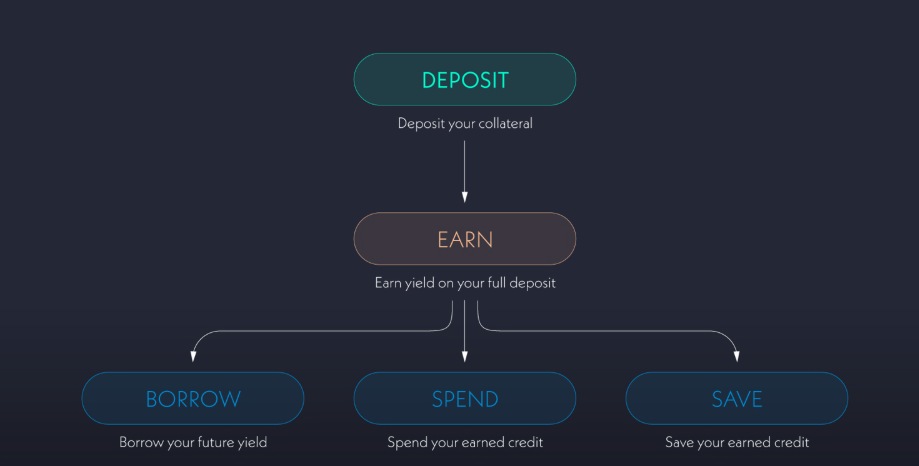This screenshot has width=919, height=466.
Task: Select the EARN step button
Action: [x=464, y=239]
